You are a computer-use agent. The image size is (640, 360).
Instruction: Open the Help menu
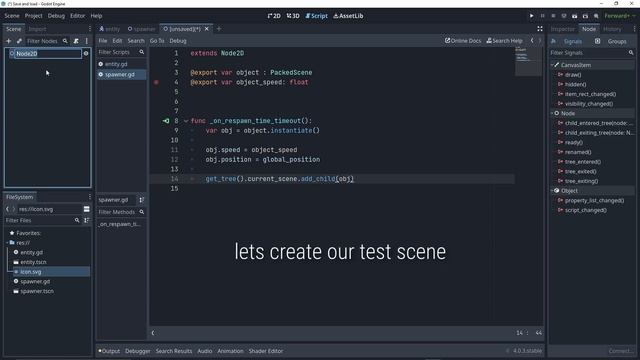(96, 16)
